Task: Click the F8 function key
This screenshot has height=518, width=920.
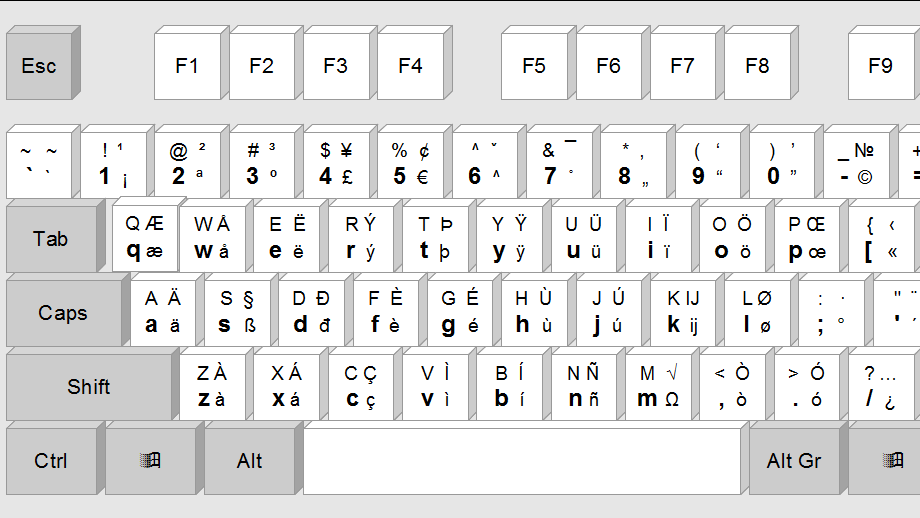Action: 757,67
